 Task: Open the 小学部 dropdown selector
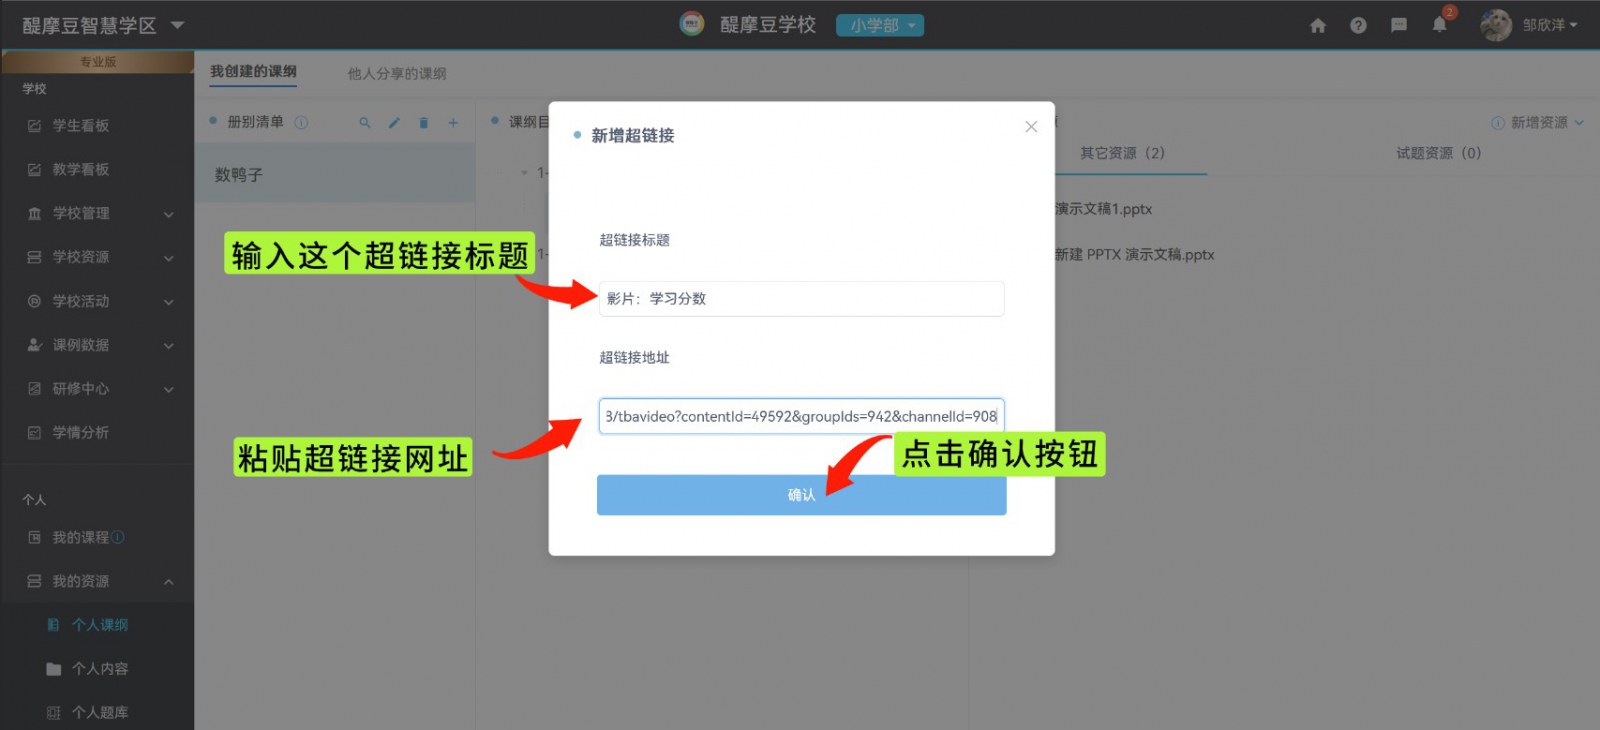[x=880, y=26]
